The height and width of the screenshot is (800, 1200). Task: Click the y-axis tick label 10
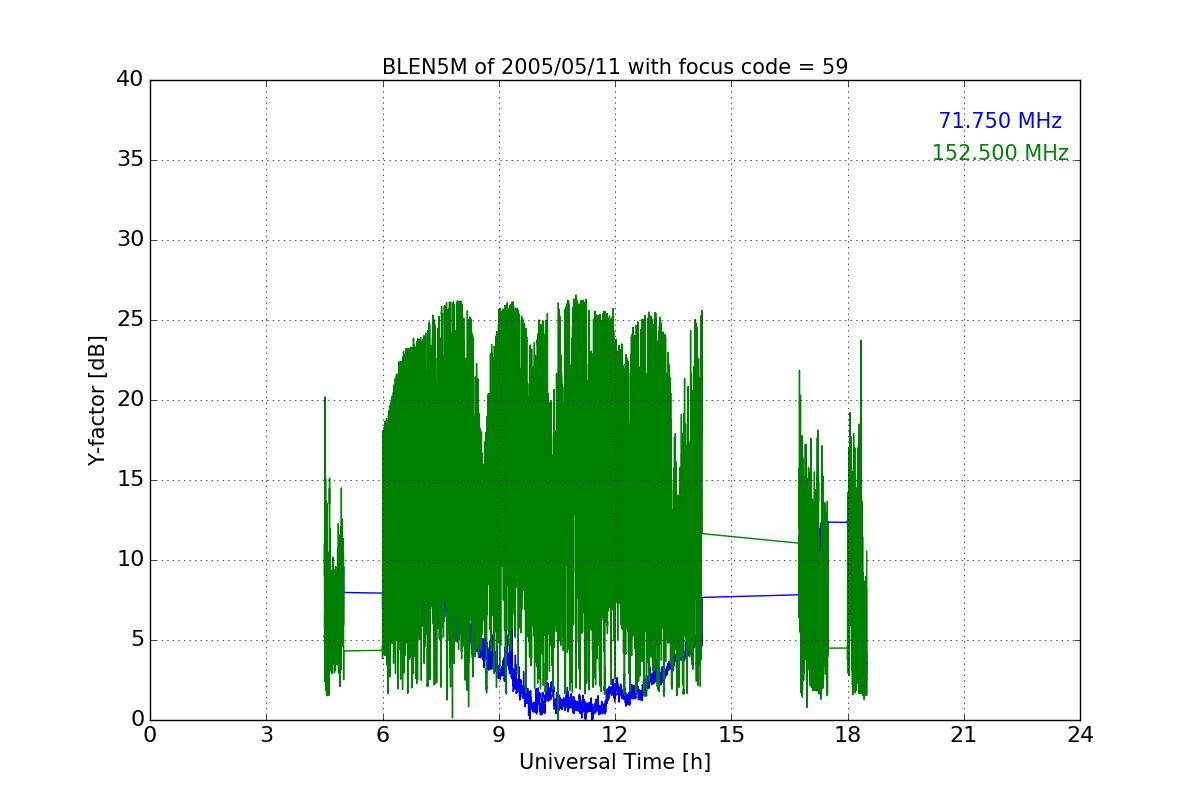pyautogui.click(x=129, y=560)
